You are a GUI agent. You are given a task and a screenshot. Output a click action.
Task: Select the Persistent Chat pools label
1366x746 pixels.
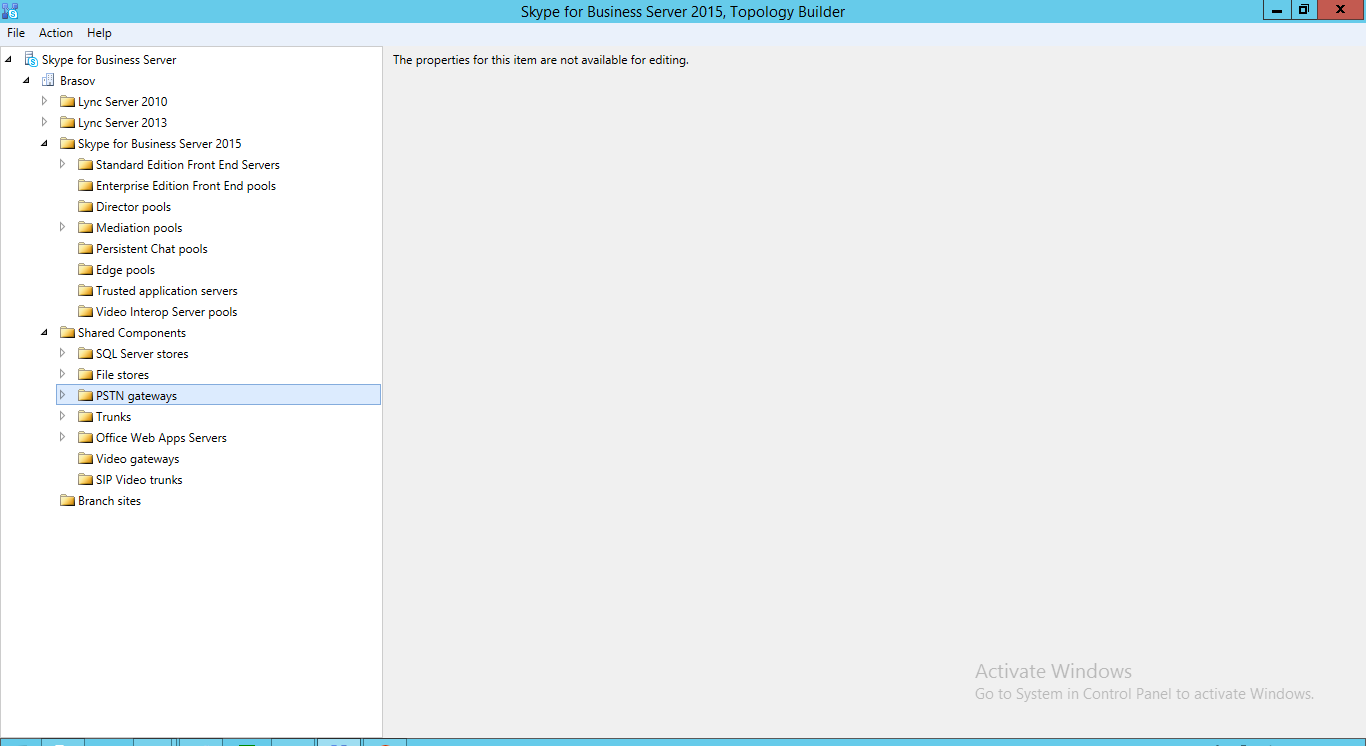click(152, 249)
